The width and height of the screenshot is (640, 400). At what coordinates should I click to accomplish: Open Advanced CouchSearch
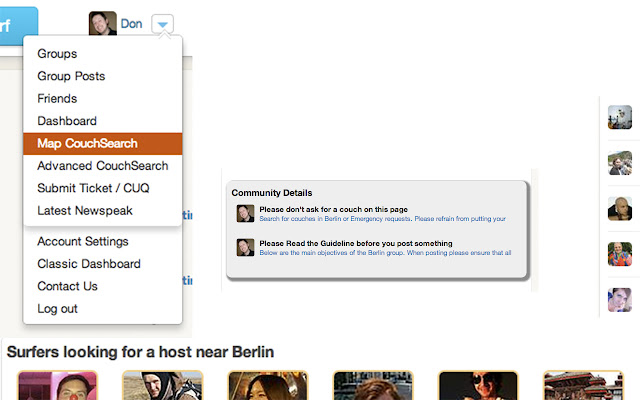tap(102, 166)
